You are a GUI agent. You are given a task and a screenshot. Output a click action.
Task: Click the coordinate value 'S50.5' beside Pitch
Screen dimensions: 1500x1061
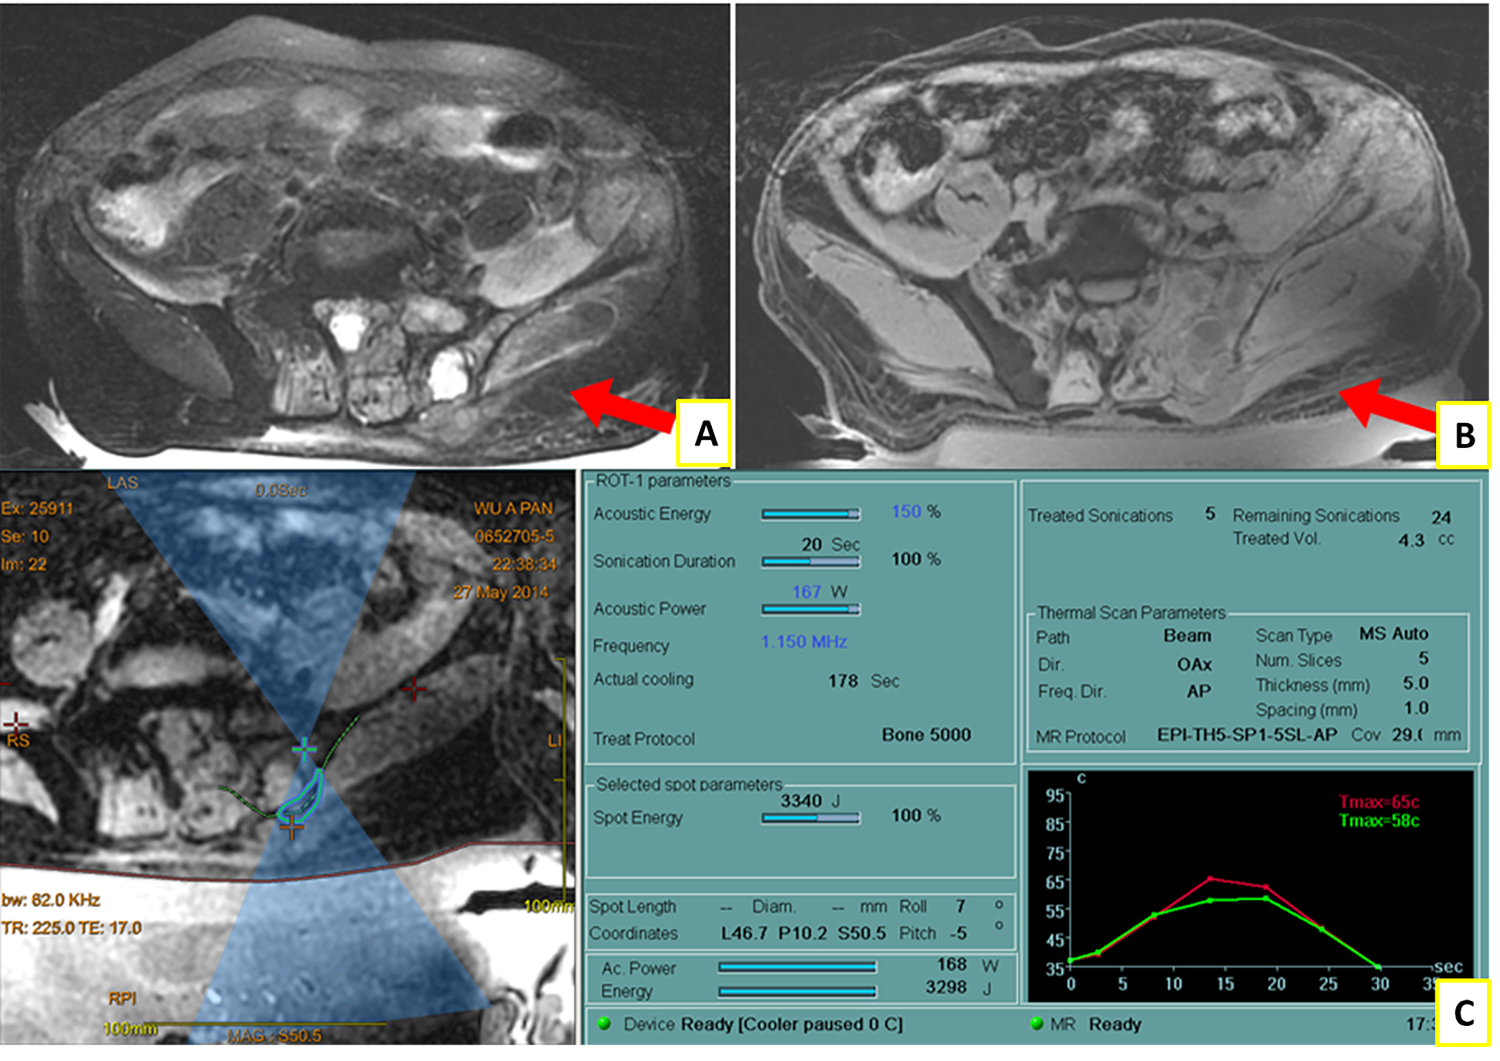coord(862,933)
